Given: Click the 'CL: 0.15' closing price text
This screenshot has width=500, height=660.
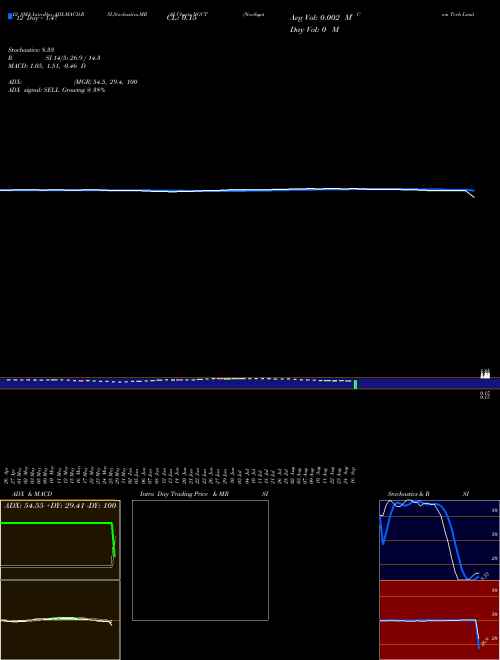Looking at the screenshot, I should [x=182, y=18].
